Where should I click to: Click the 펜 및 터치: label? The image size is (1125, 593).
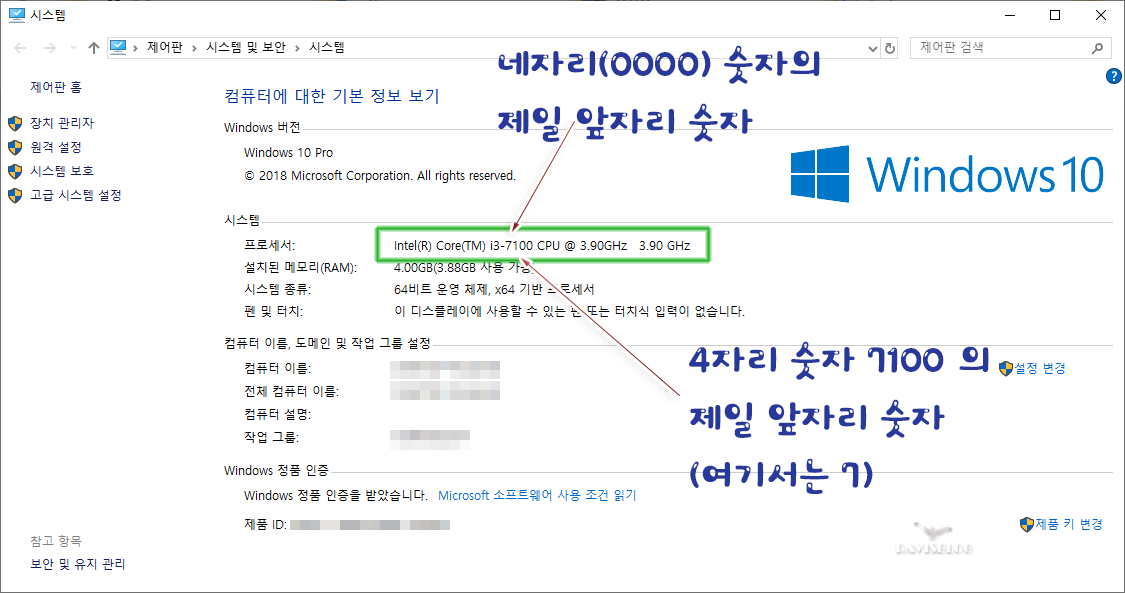(273, 311)
